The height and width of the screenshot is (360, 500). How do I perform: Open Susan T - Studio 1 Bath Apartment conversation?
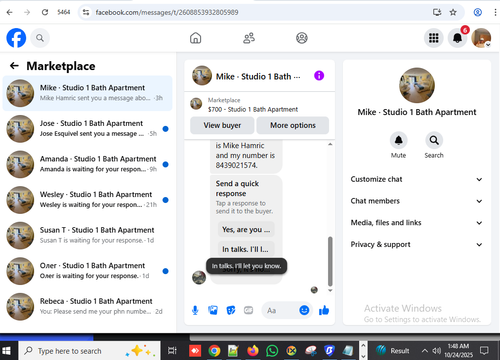coord(87,236)
